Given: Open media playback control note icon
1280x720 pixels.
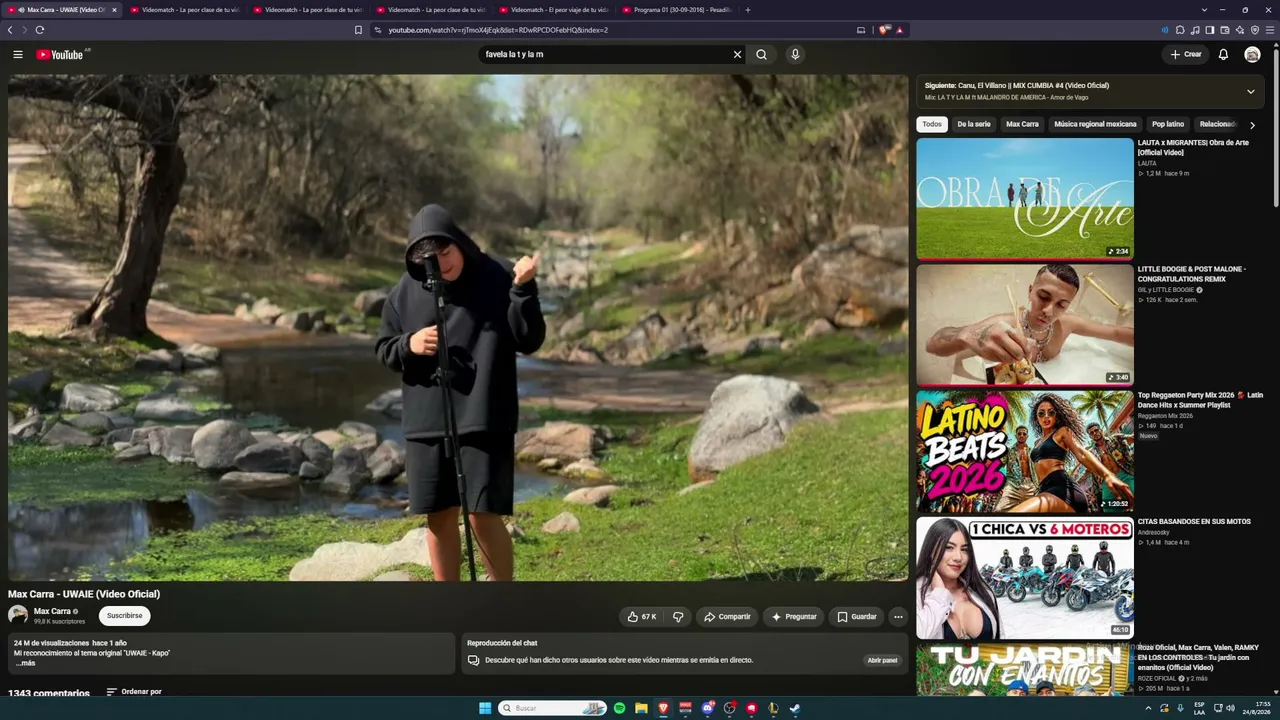Looking at the screenshot, I should (x=1195, y=30).
